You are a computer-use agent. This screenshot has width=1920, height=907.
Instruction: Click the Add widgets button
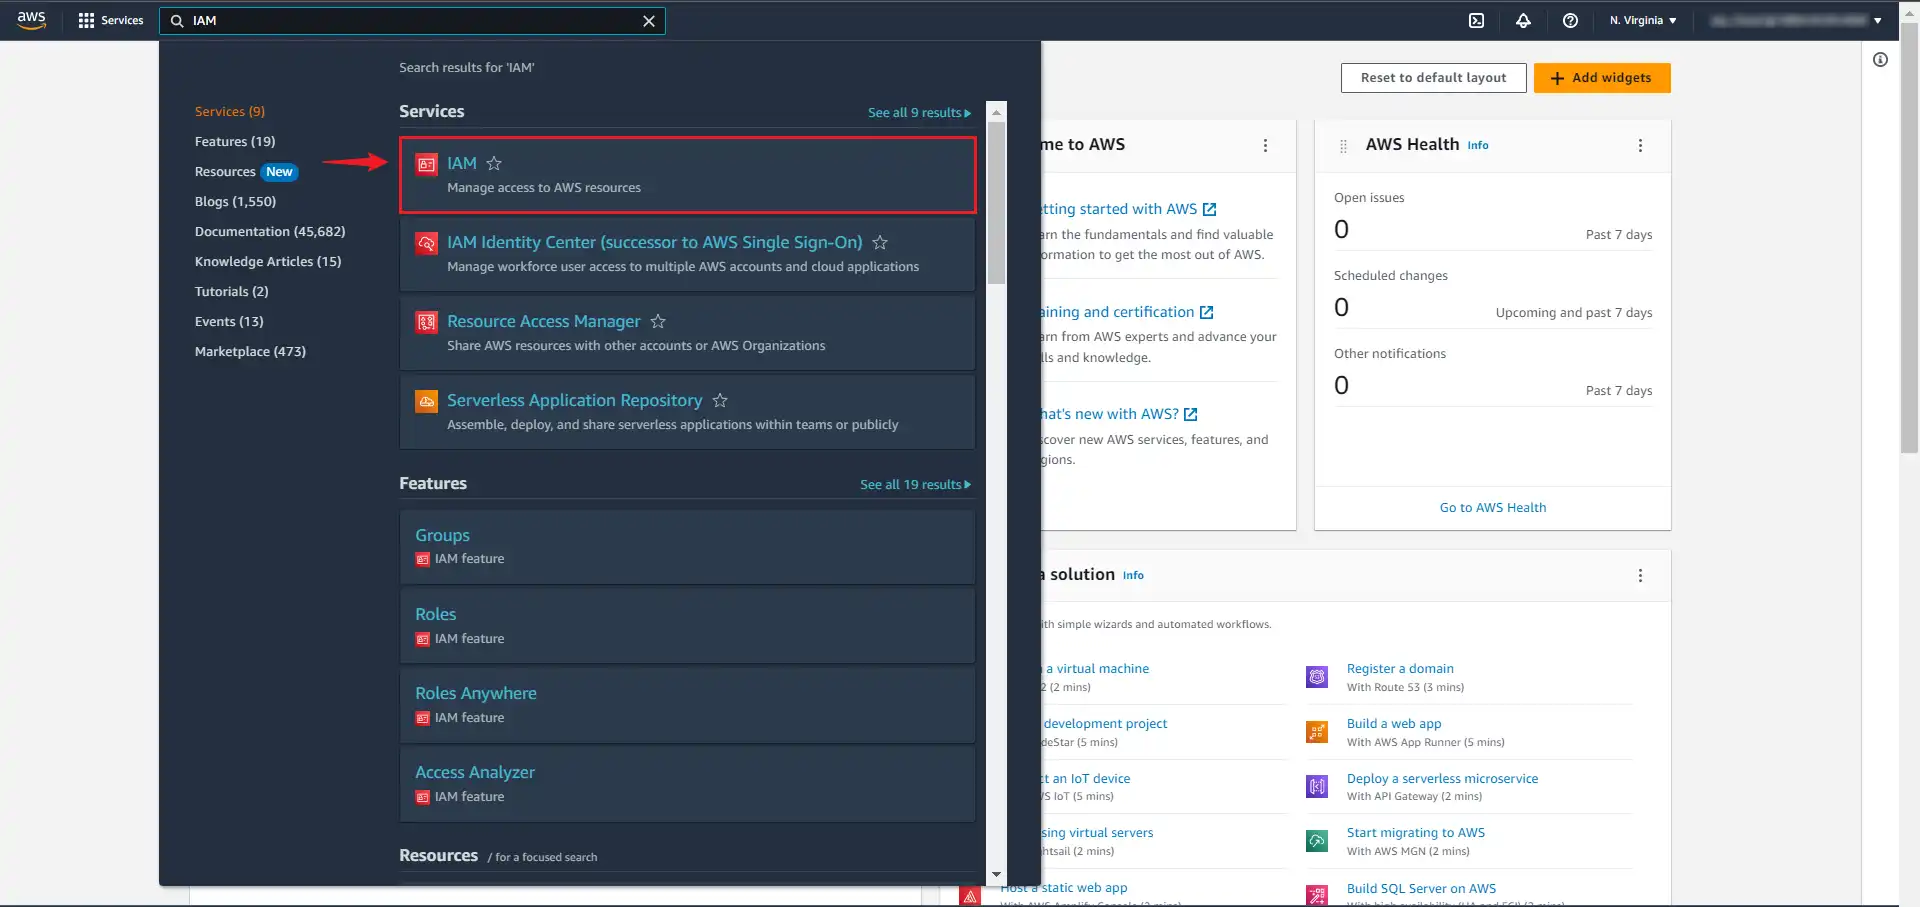point(1601,78)
